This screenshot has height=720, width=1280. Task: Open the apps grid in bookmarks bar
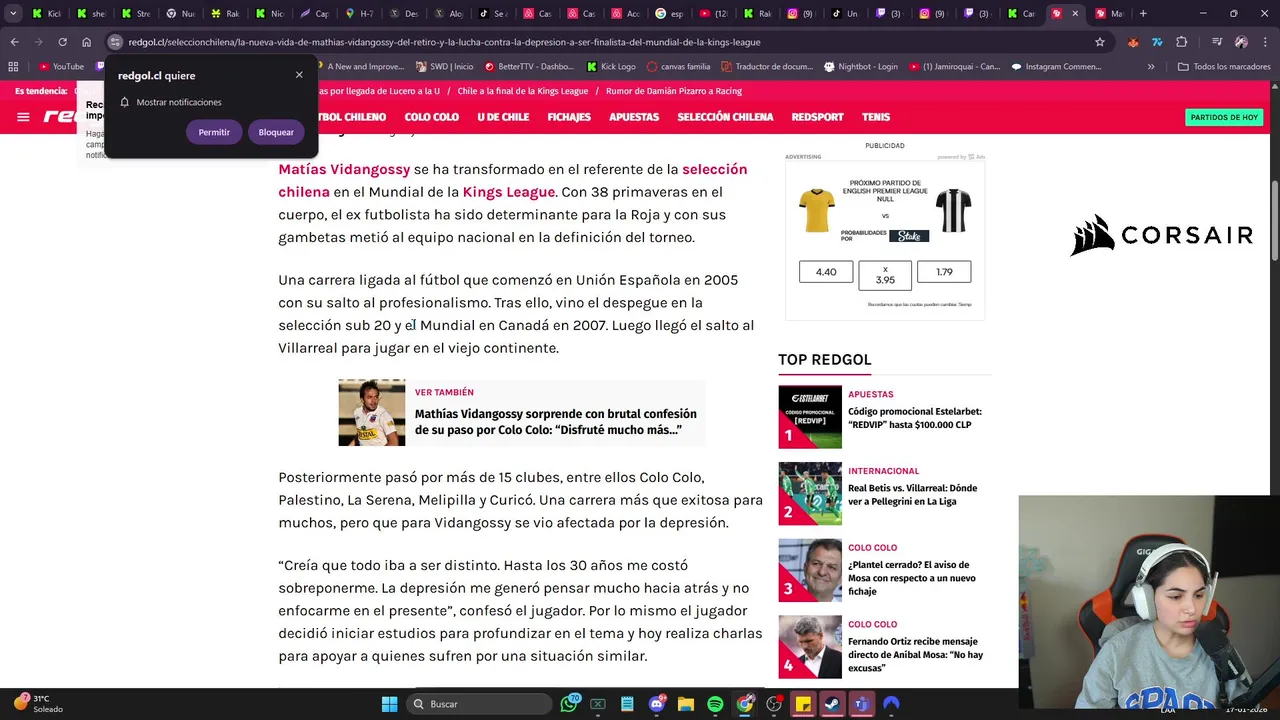[x=13, y=67]
